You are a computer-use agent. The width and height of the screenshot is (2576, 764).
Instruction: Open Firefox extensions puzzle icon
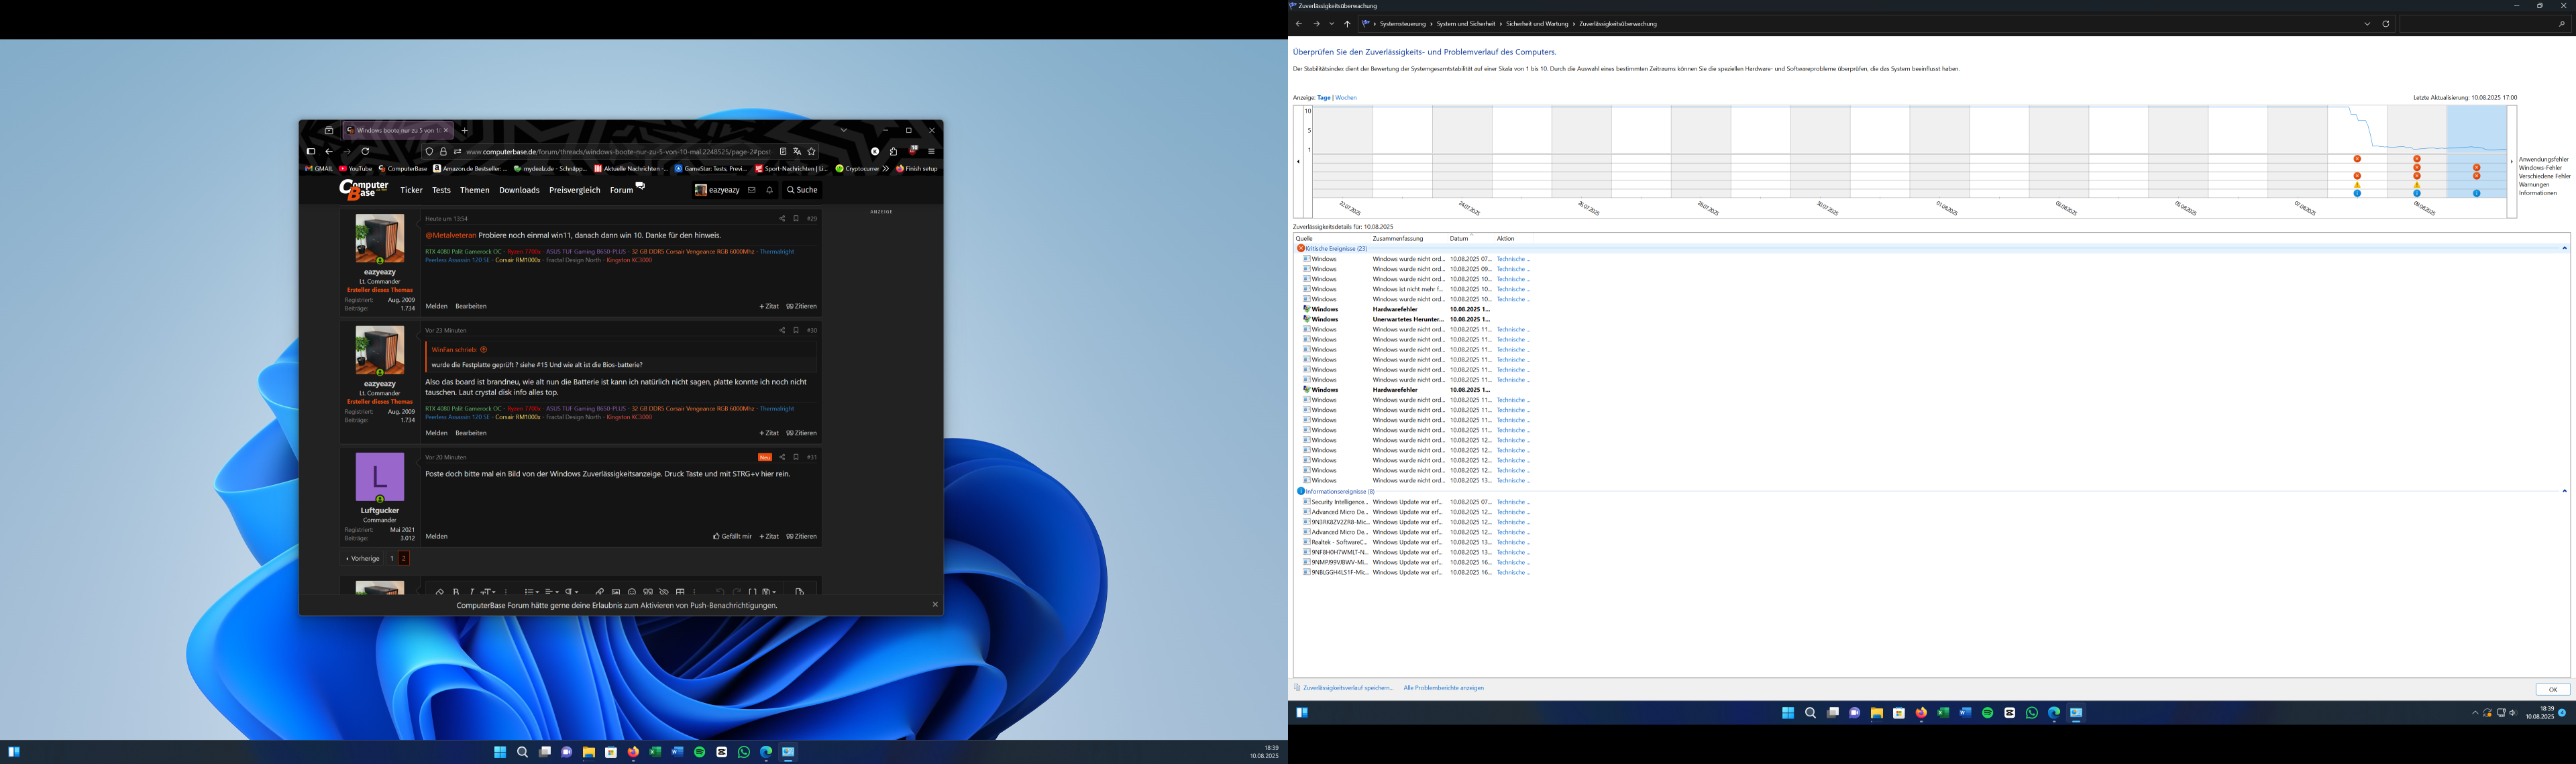(x=893, y=152)
